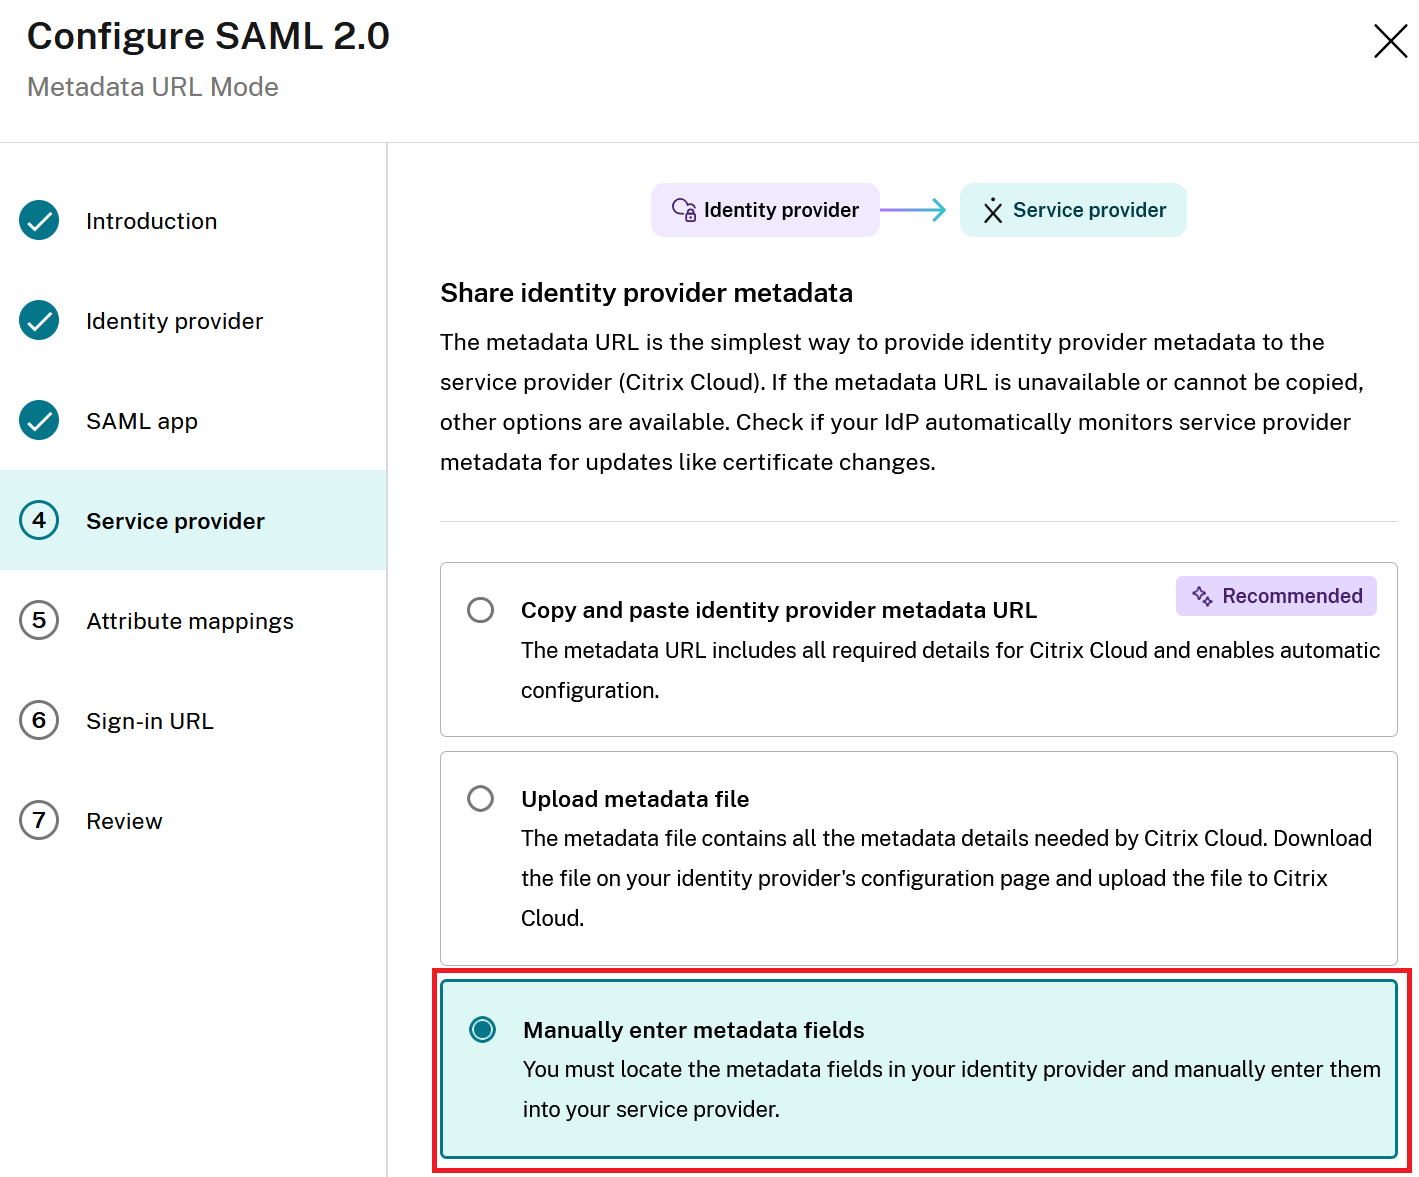Screen dimensions: 1419x1177
Task: Go to the Review step
Action: (x=124, y=820)
